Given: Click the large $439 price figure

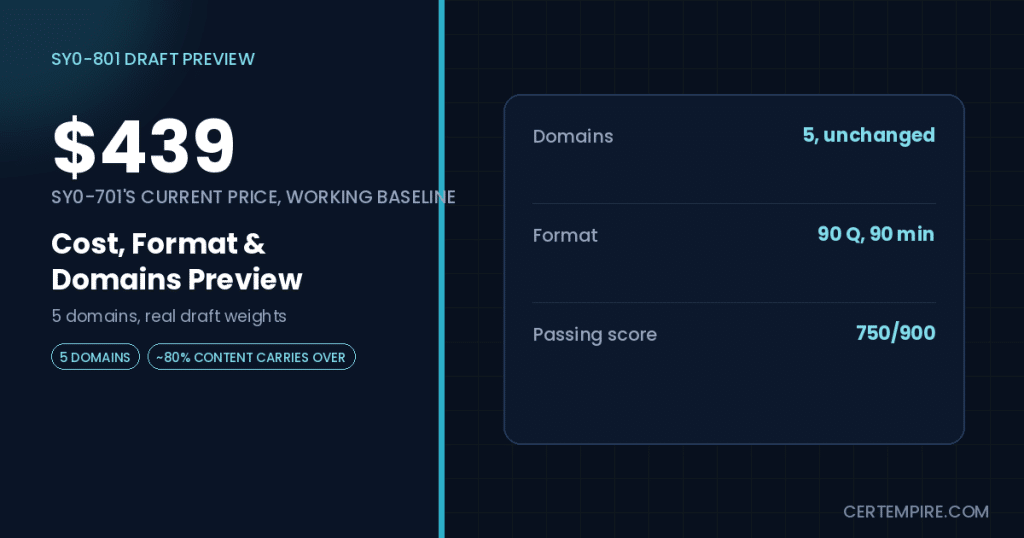Looking at the screenshot, I should click(144, 147).
